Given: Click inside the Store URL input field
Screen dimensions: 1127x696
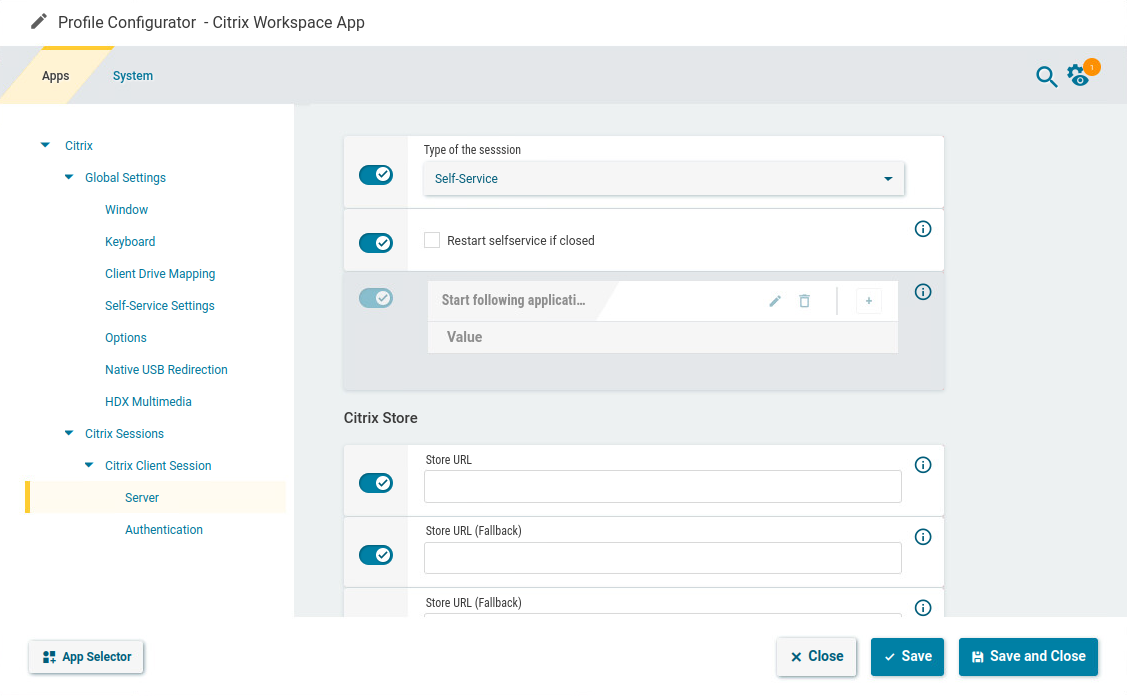Looking at the screenshot, I should [x=662, y=487].
